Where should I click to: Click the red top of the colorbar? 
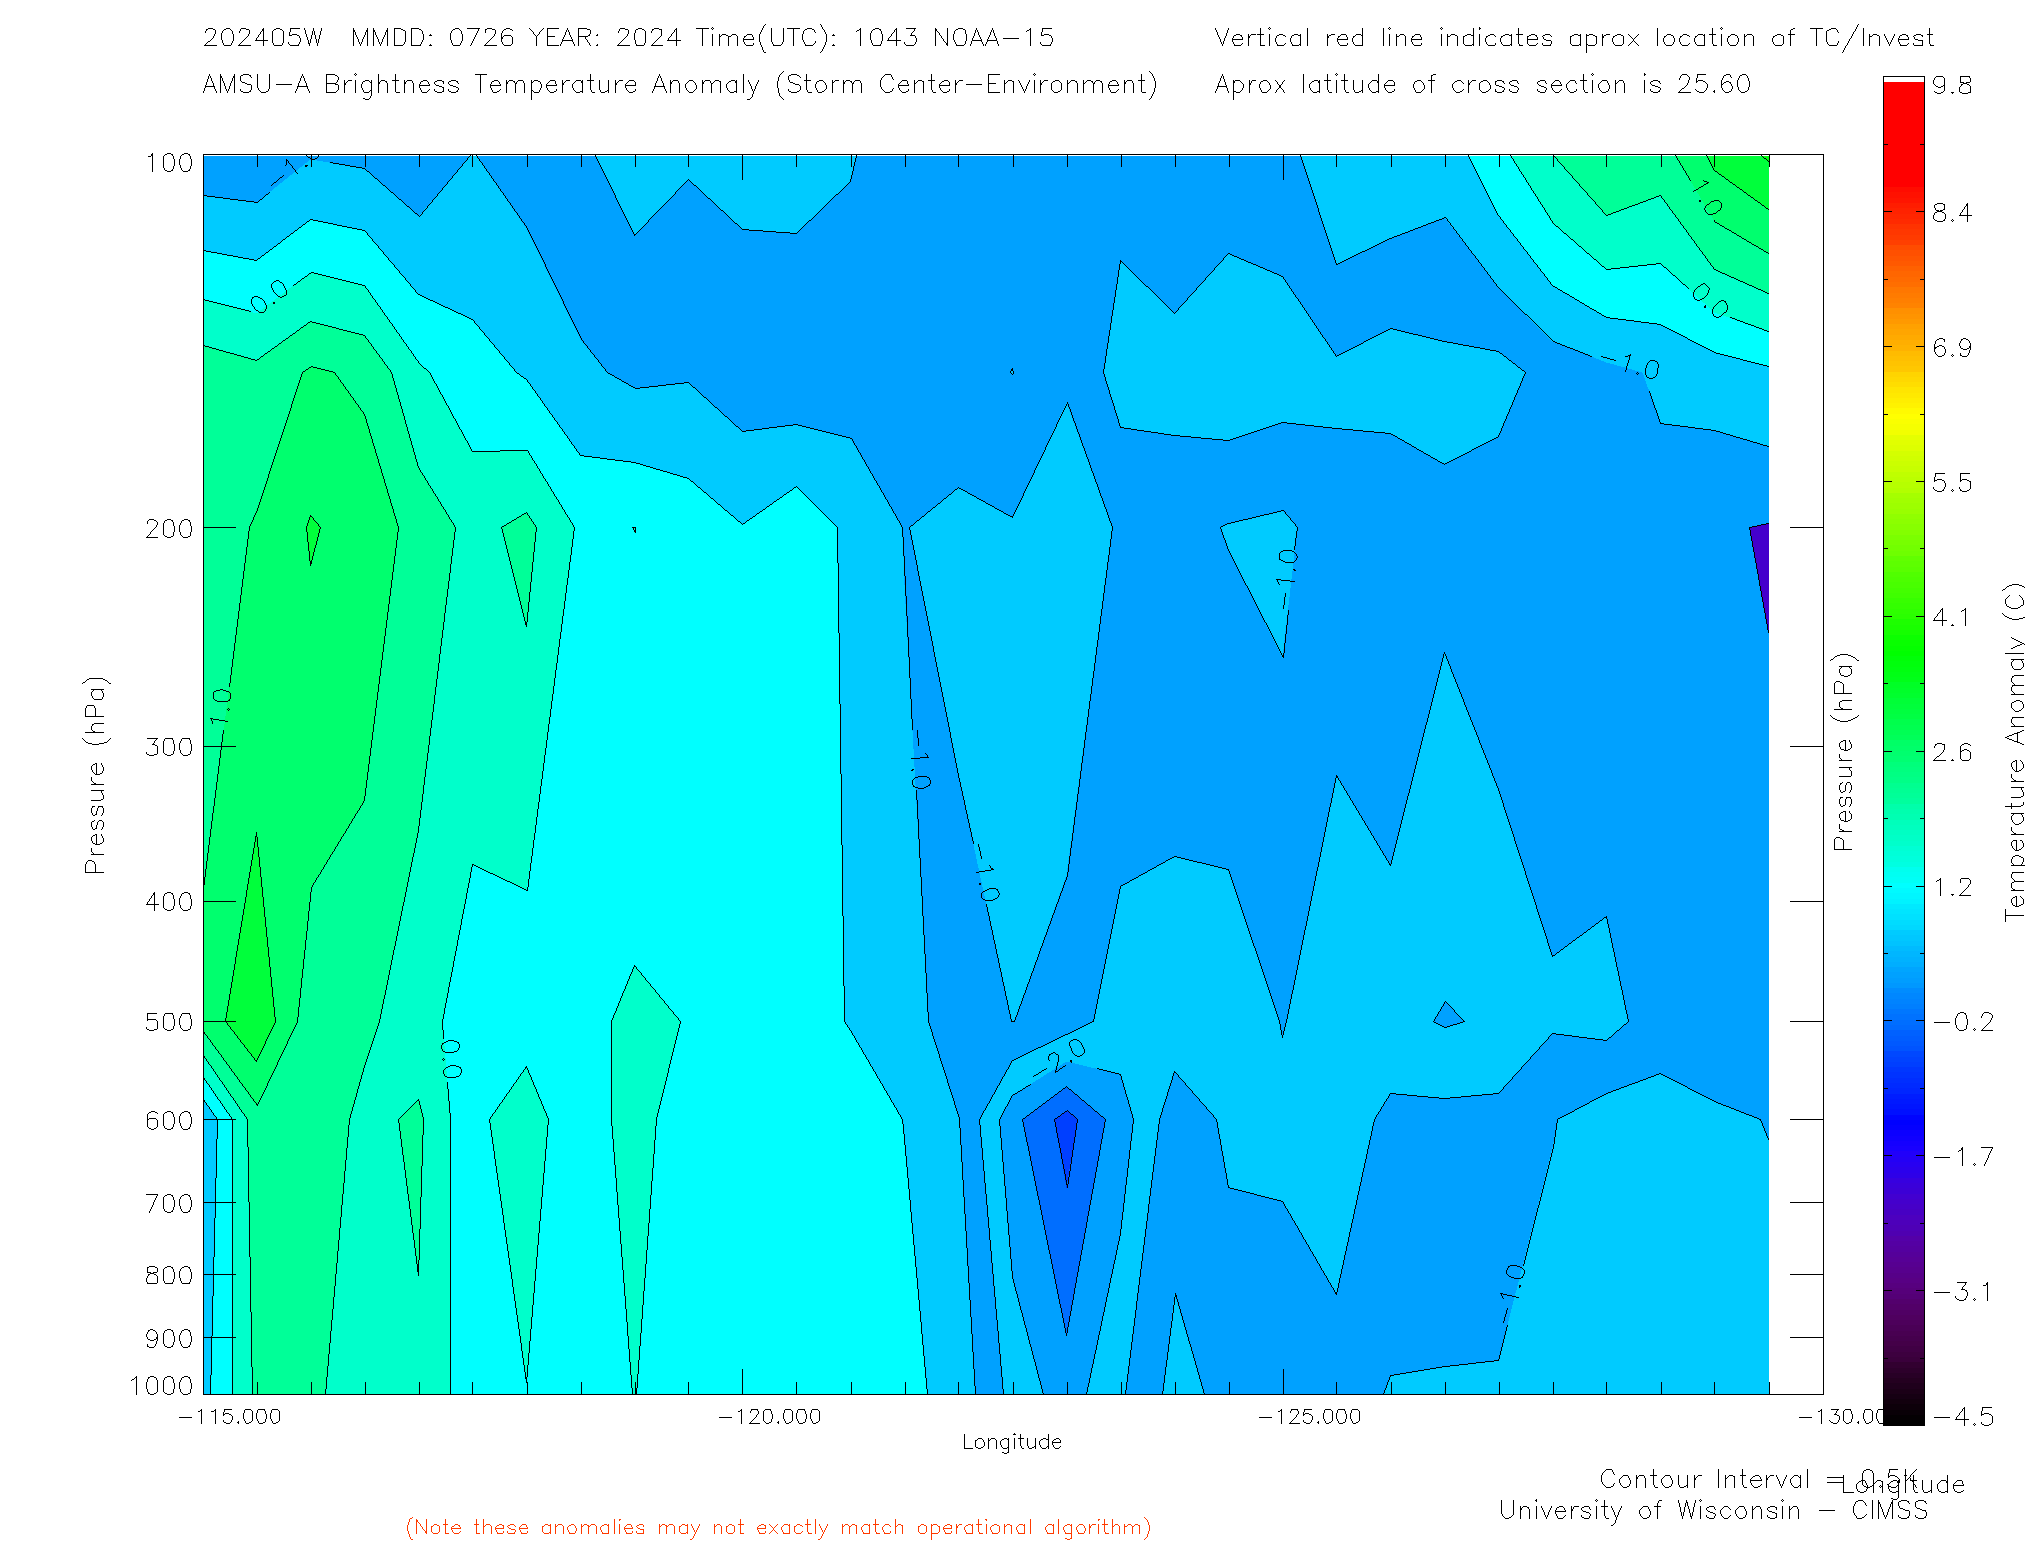pyautogui.click(x=1903, y=110)
